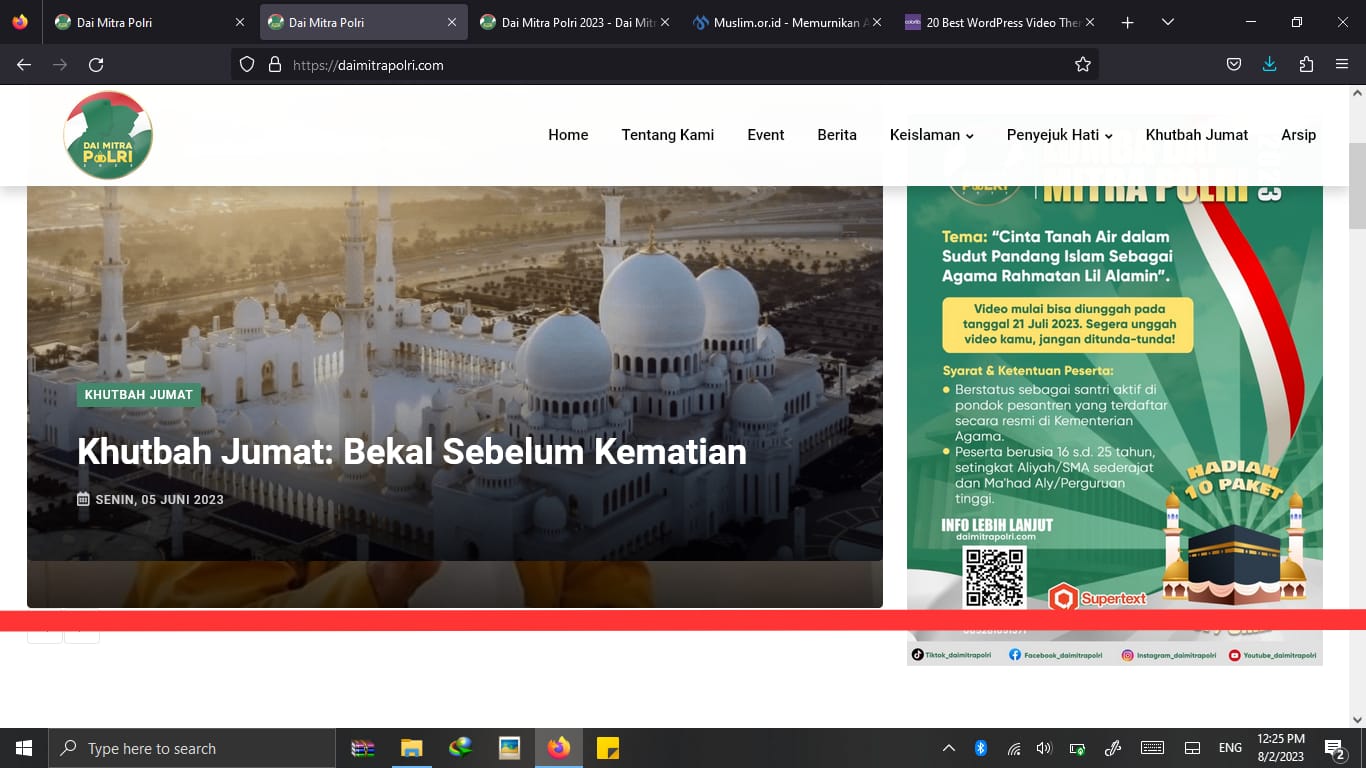The height and width of the screenshot is (768, 1366).
Task: Go to the Khutbah Jumat menu item
Action: tap(1196, 135)
